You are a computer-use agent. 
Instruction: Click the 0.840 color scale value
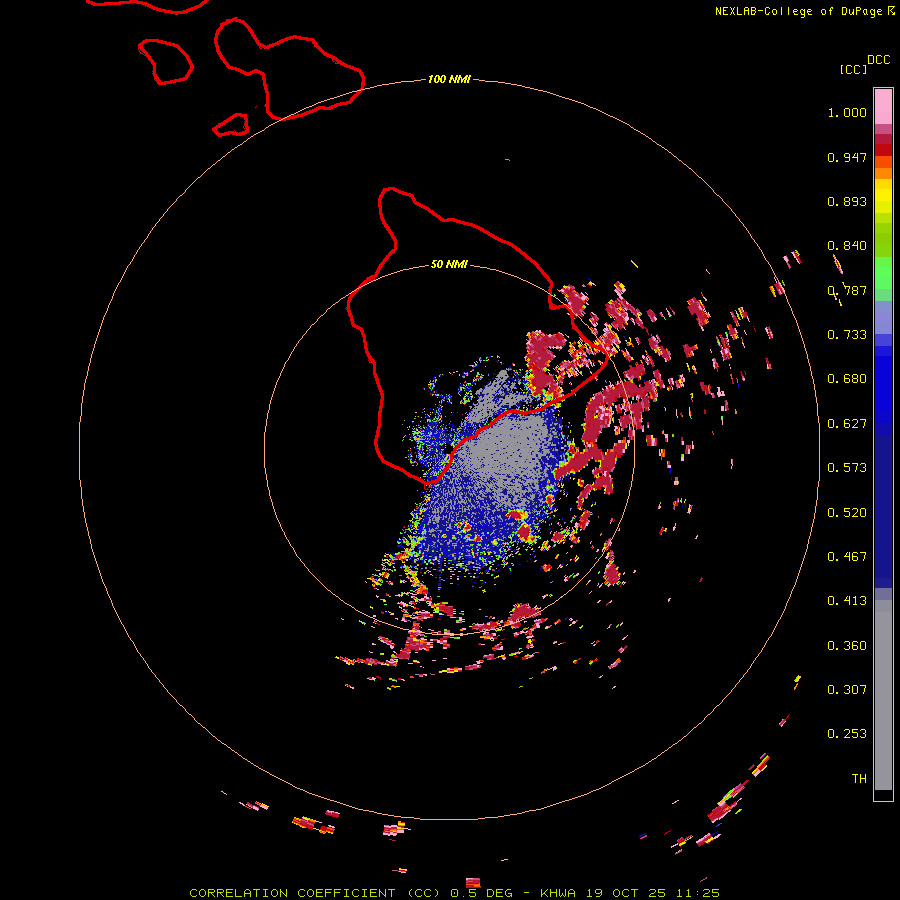(x=847, y=246)
